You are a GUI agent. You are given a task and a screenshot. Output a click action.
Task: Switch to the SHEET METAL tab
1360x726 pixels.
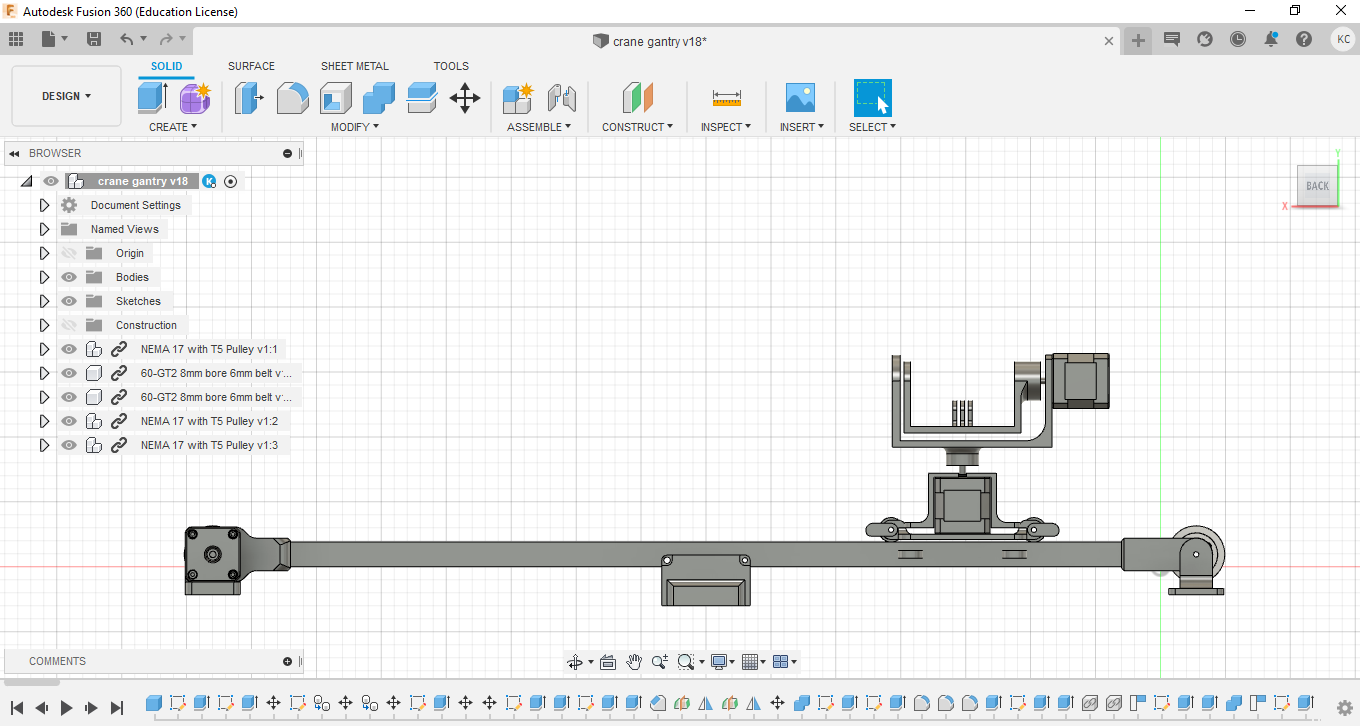click(x=354, y=66)
